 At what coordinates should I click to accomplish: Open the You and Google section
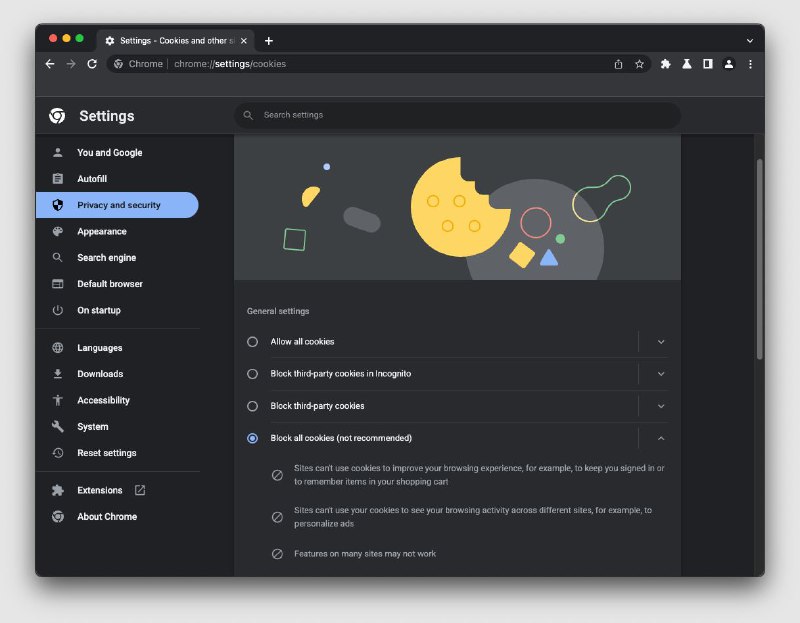pyautogui.click(x=110, y=153)
